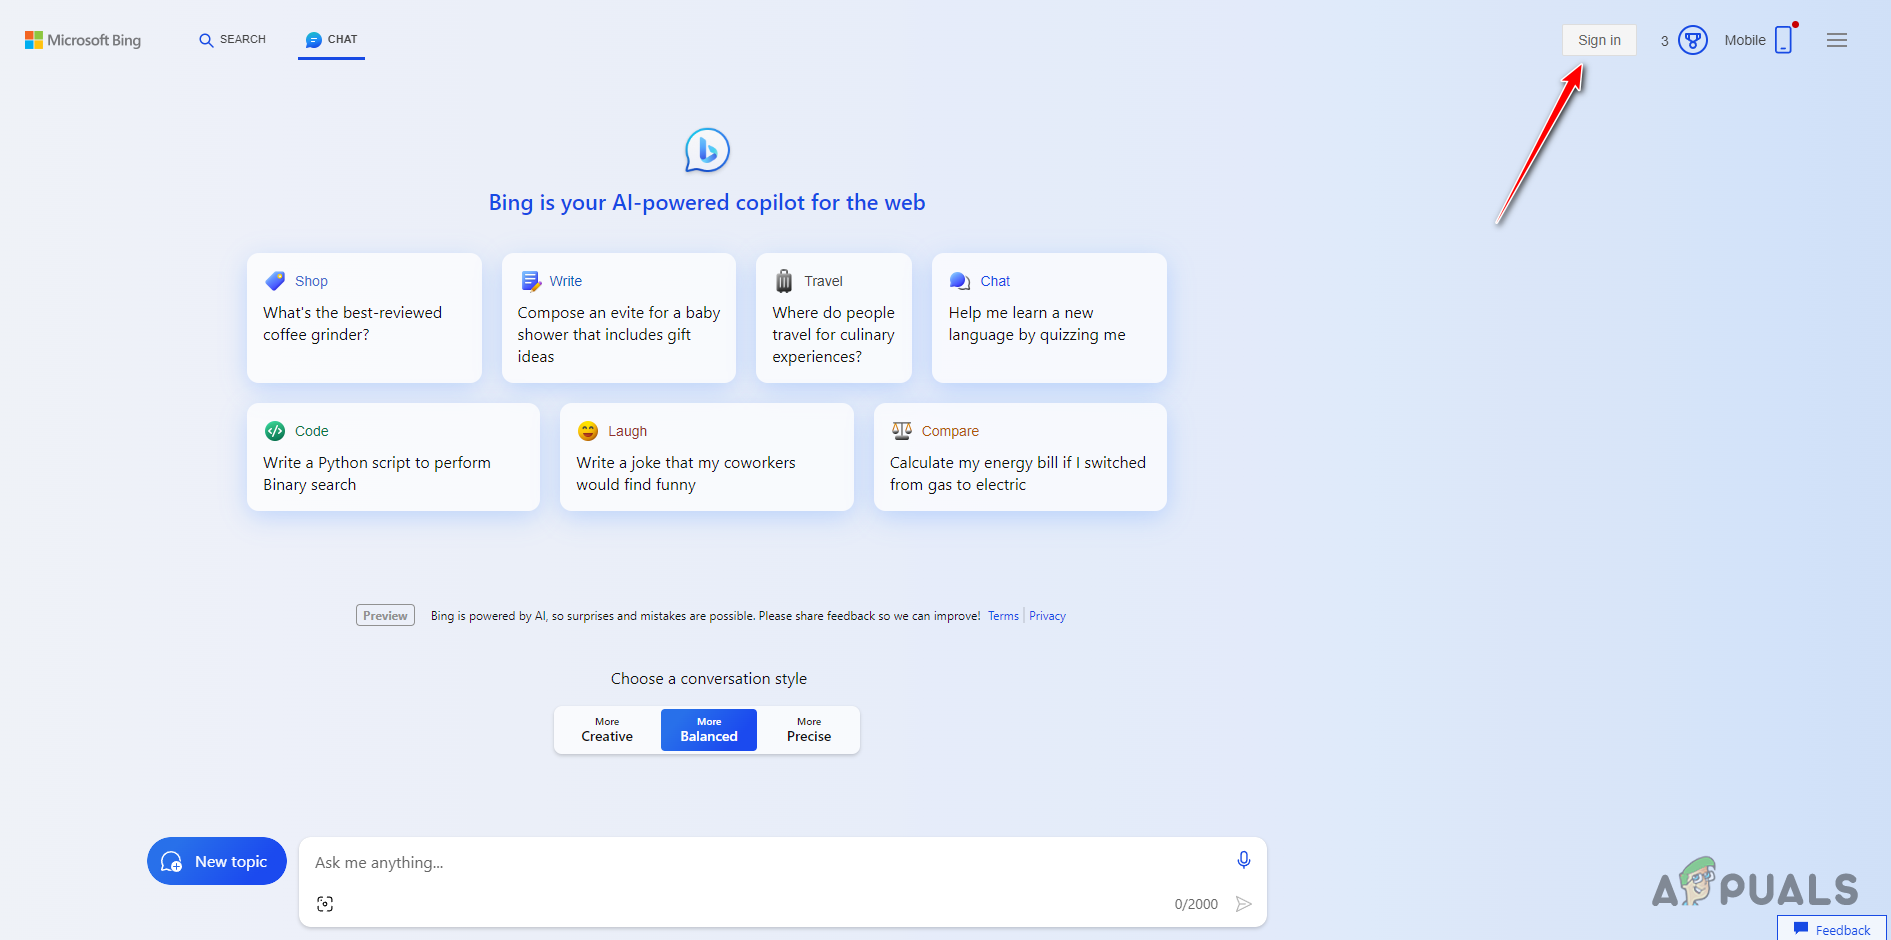This screenshot has width=1891, height=940.
Task: Activate the microphone voice input
Action: pyautogui.click(x=1244, y=860)
